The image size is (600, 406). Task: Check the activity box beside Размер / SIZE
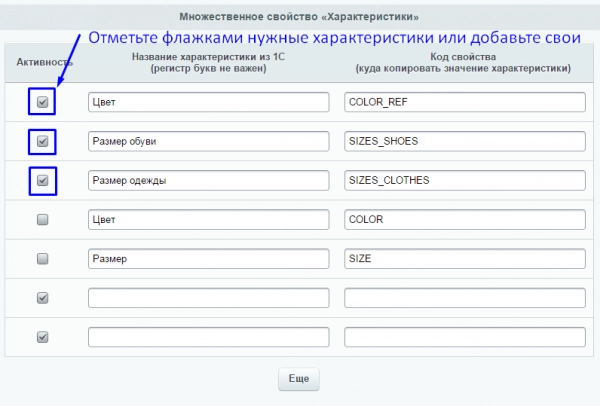click(x=42, y=259)
